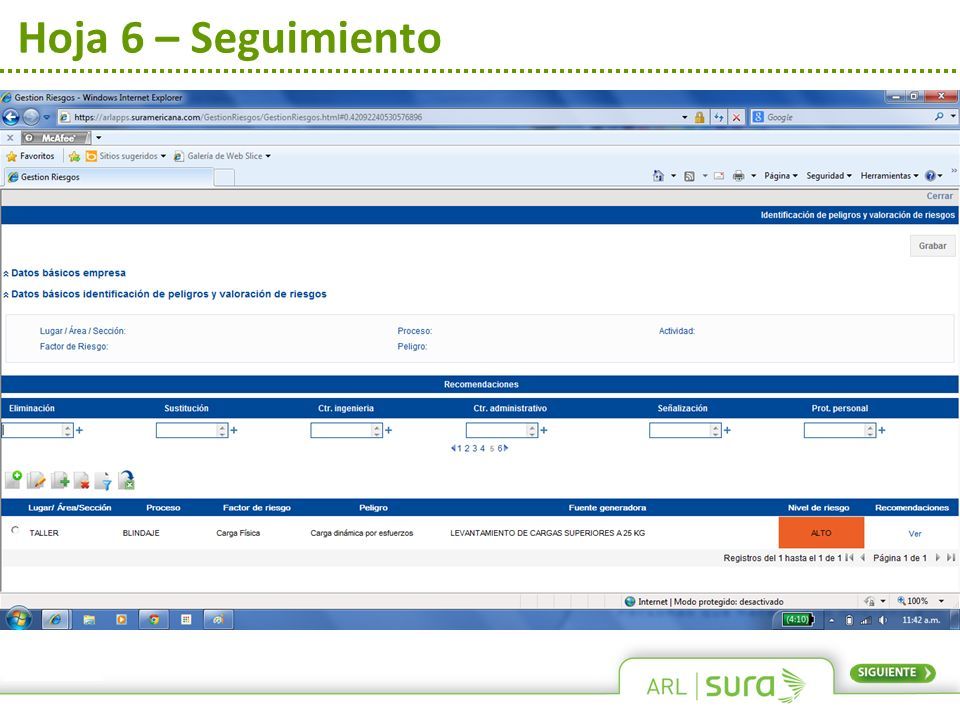960x720 pixels.
Task: Collapse the Datos básicos identificación de peligros section
Action: point(6,295)
